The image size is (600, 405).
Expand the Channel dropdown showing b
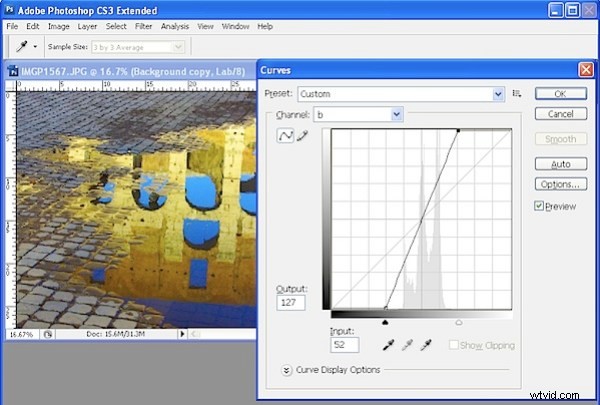tap(358, 114)
